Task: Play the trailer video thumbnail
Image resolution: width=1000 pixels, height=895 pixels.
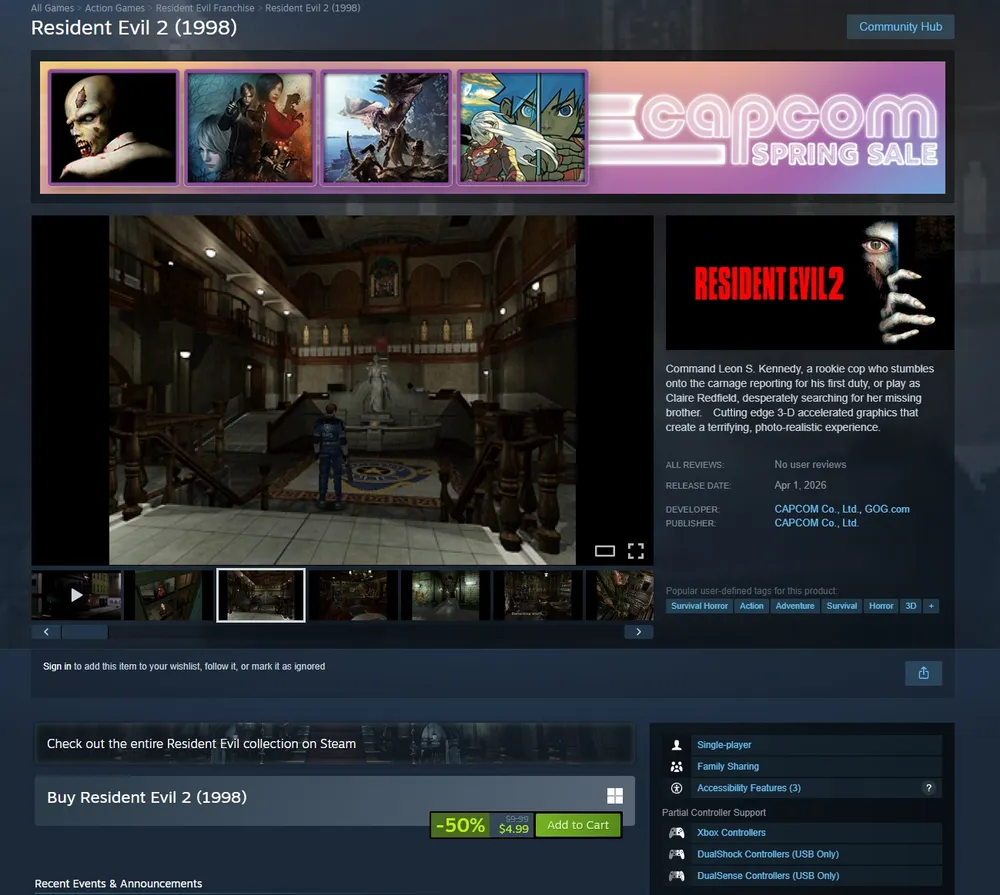Action: 77,595
